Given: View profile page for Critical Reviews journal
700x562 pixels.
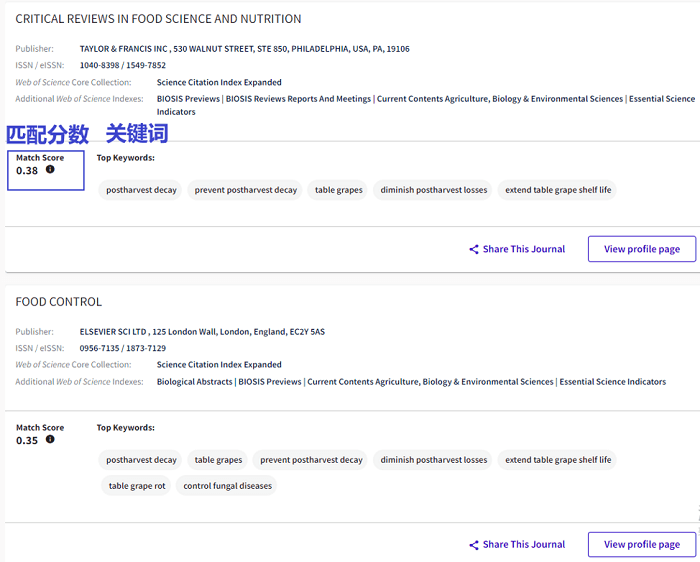Looking at the screenshot, I should click(x=641, y=249).
